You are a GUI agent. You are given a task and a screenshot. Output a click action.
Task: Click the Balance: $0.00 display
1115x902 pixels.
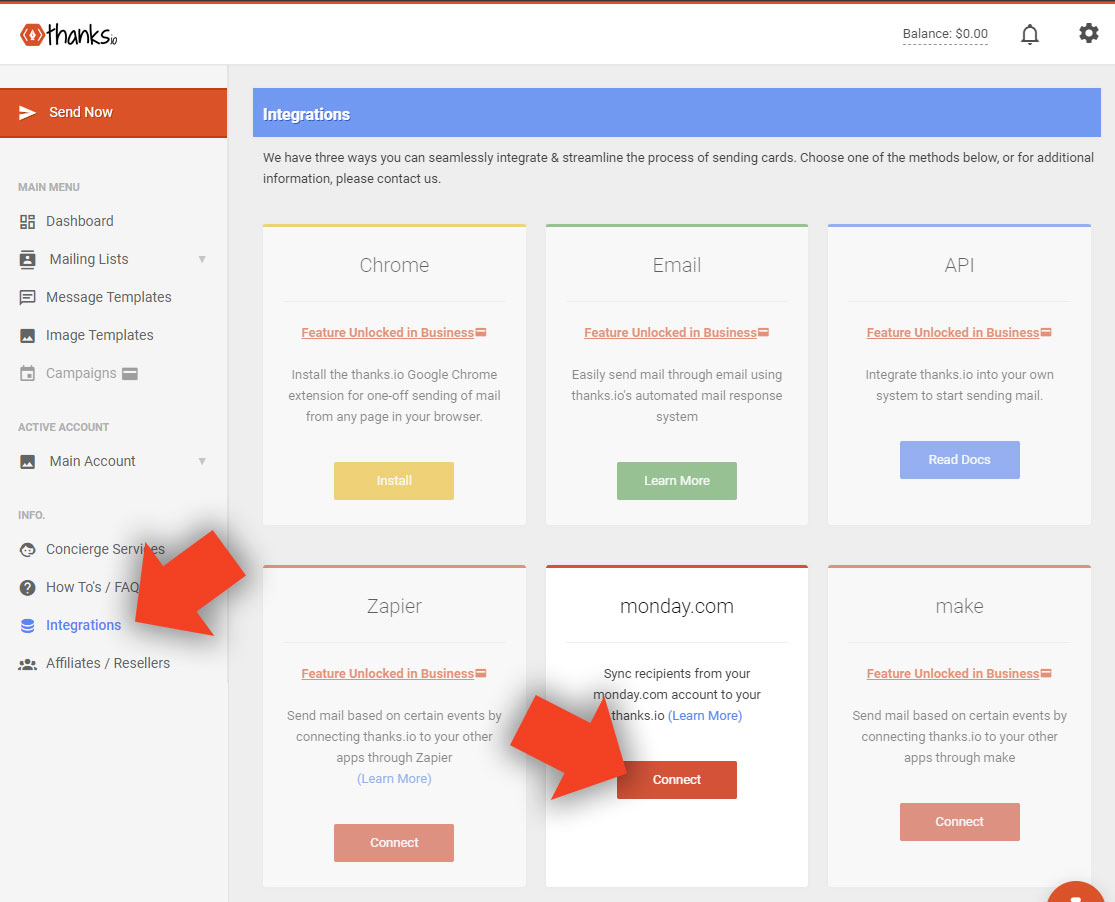pyautogui.click(x=944, y=34)
